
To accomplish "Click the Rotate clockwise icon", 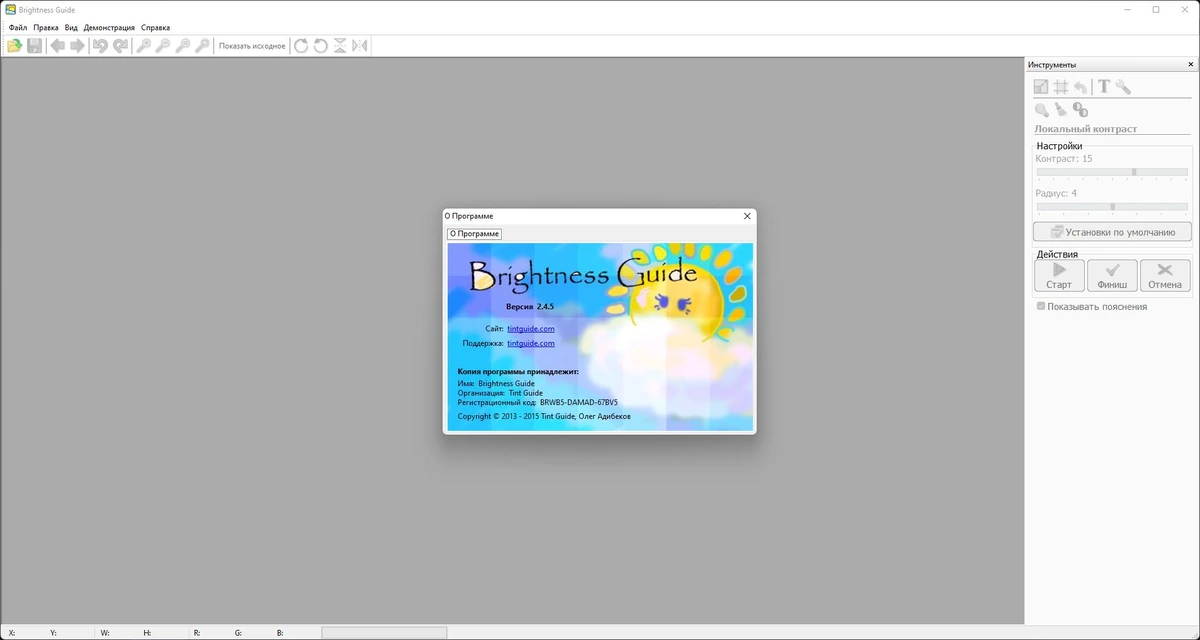I will pyautogui.click(x=301, y=46).
